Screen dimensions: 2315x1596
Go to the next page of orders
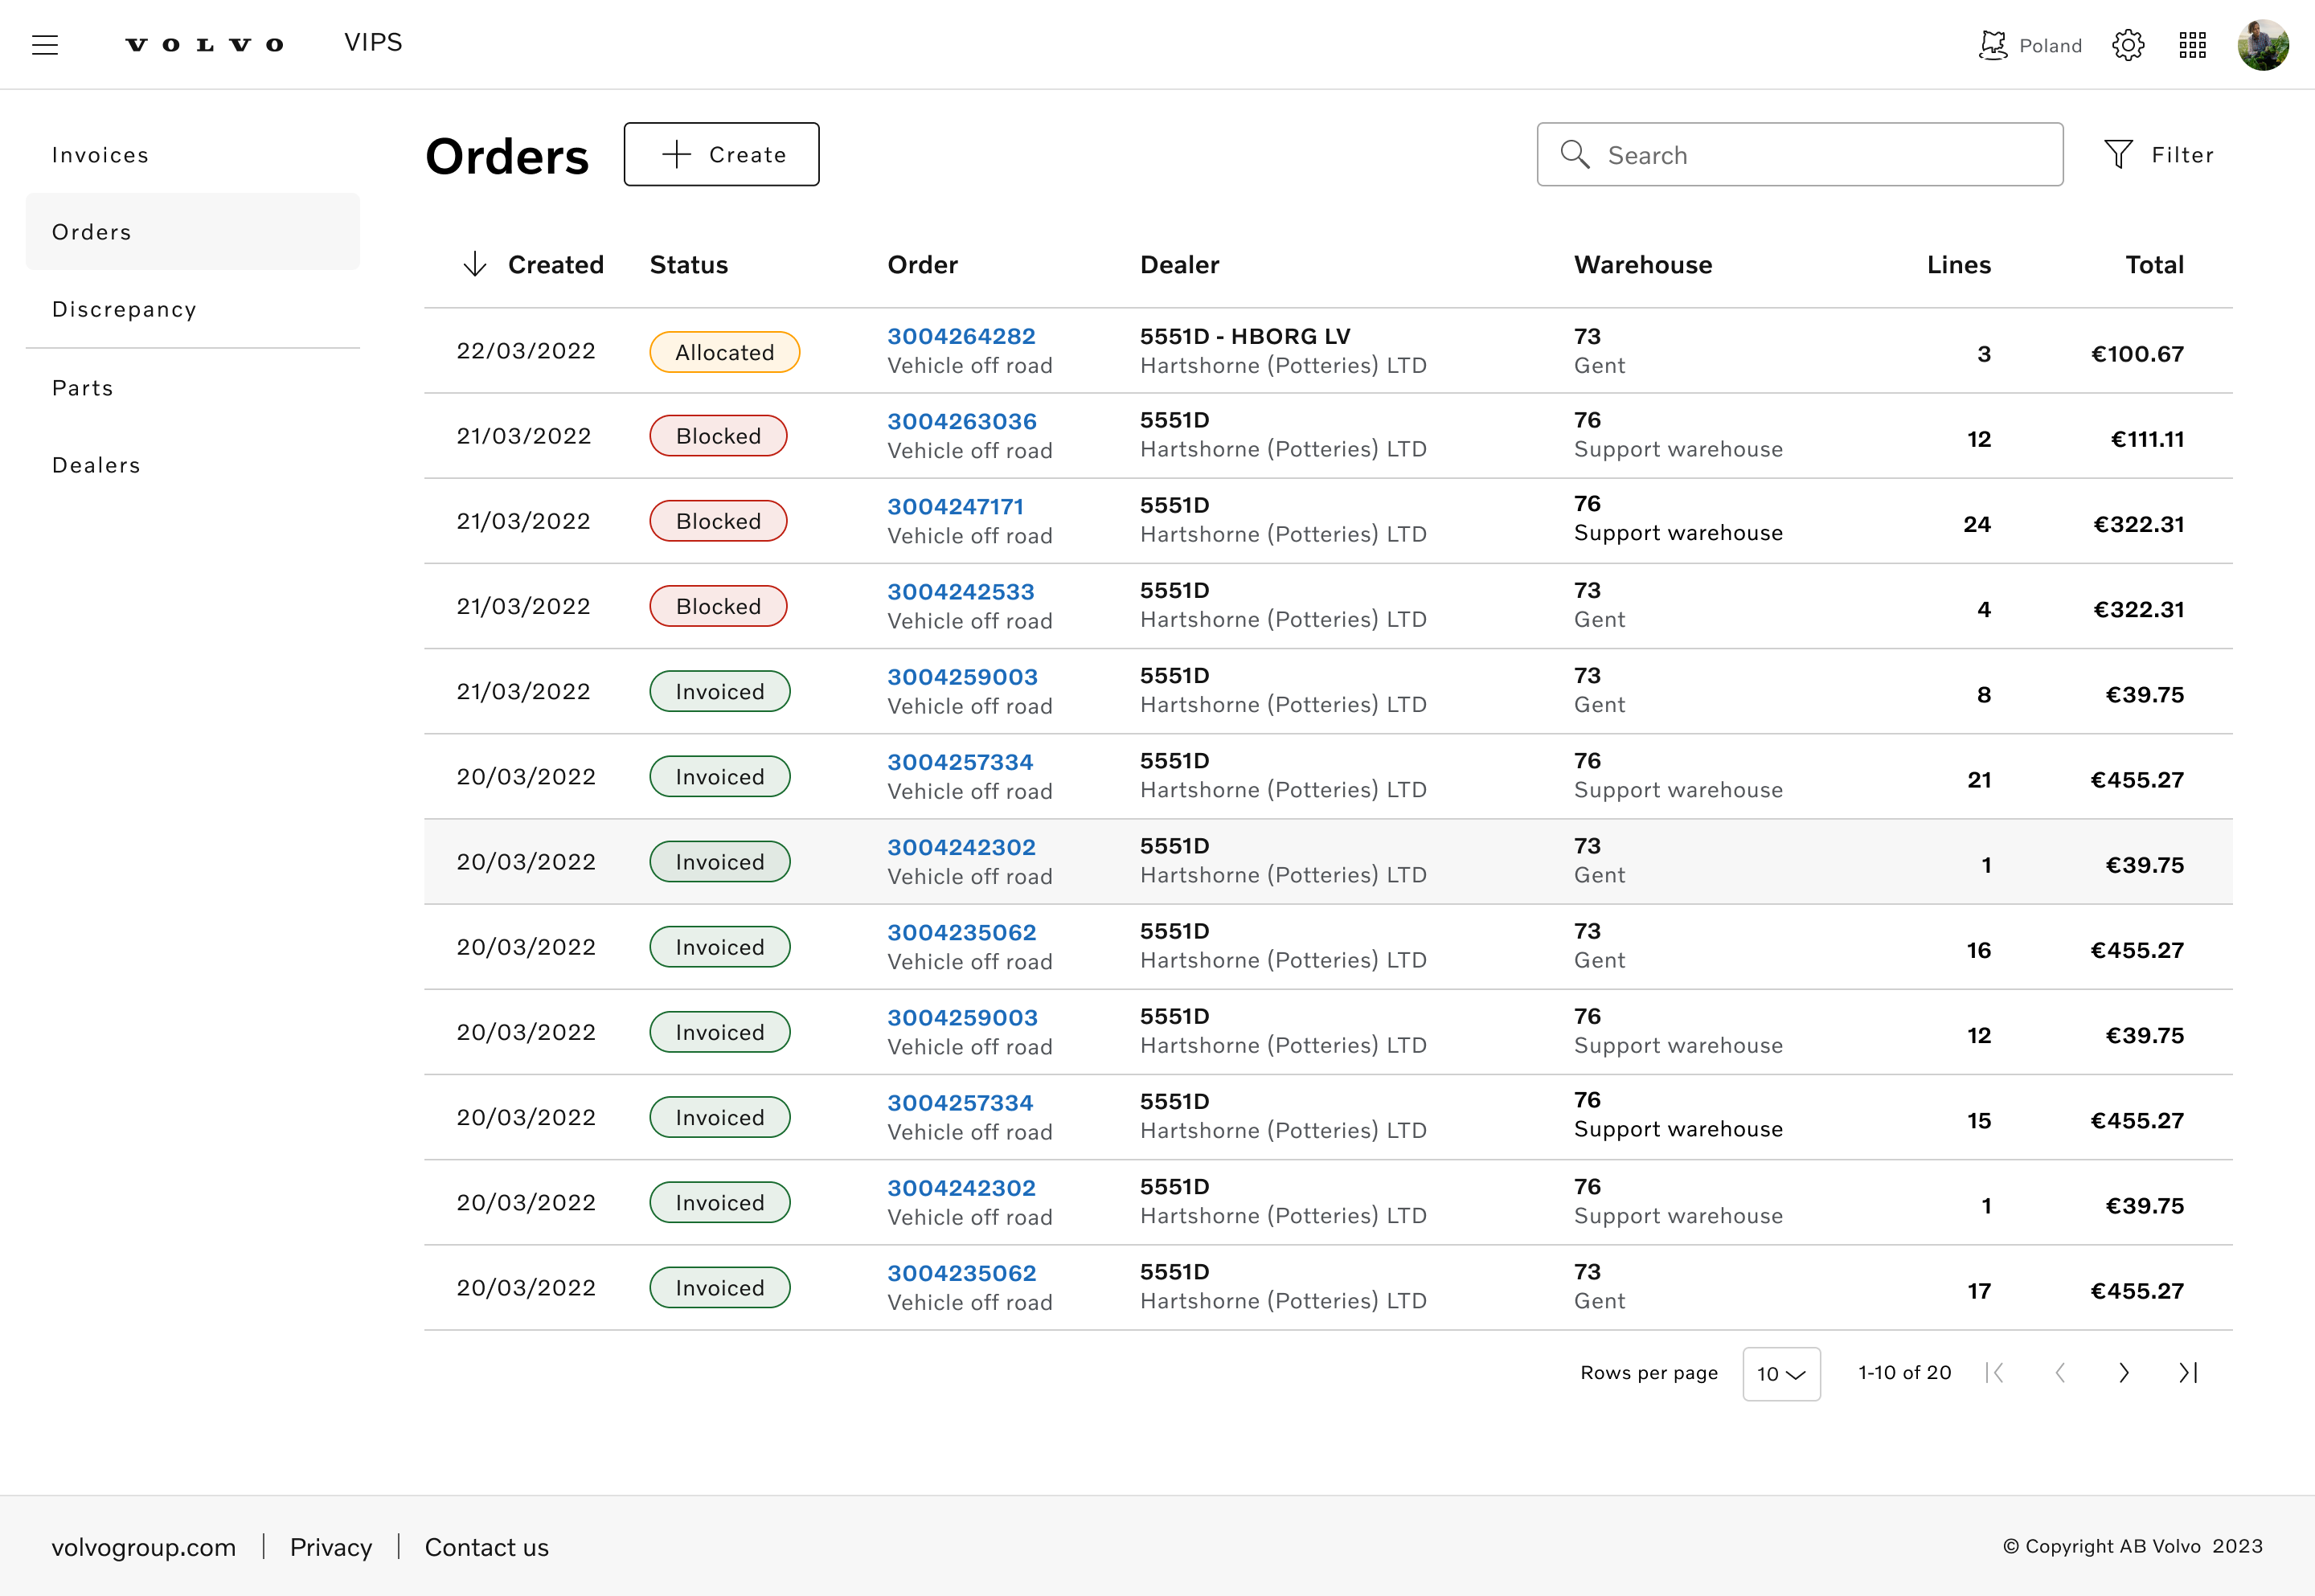(2124, 1373)
